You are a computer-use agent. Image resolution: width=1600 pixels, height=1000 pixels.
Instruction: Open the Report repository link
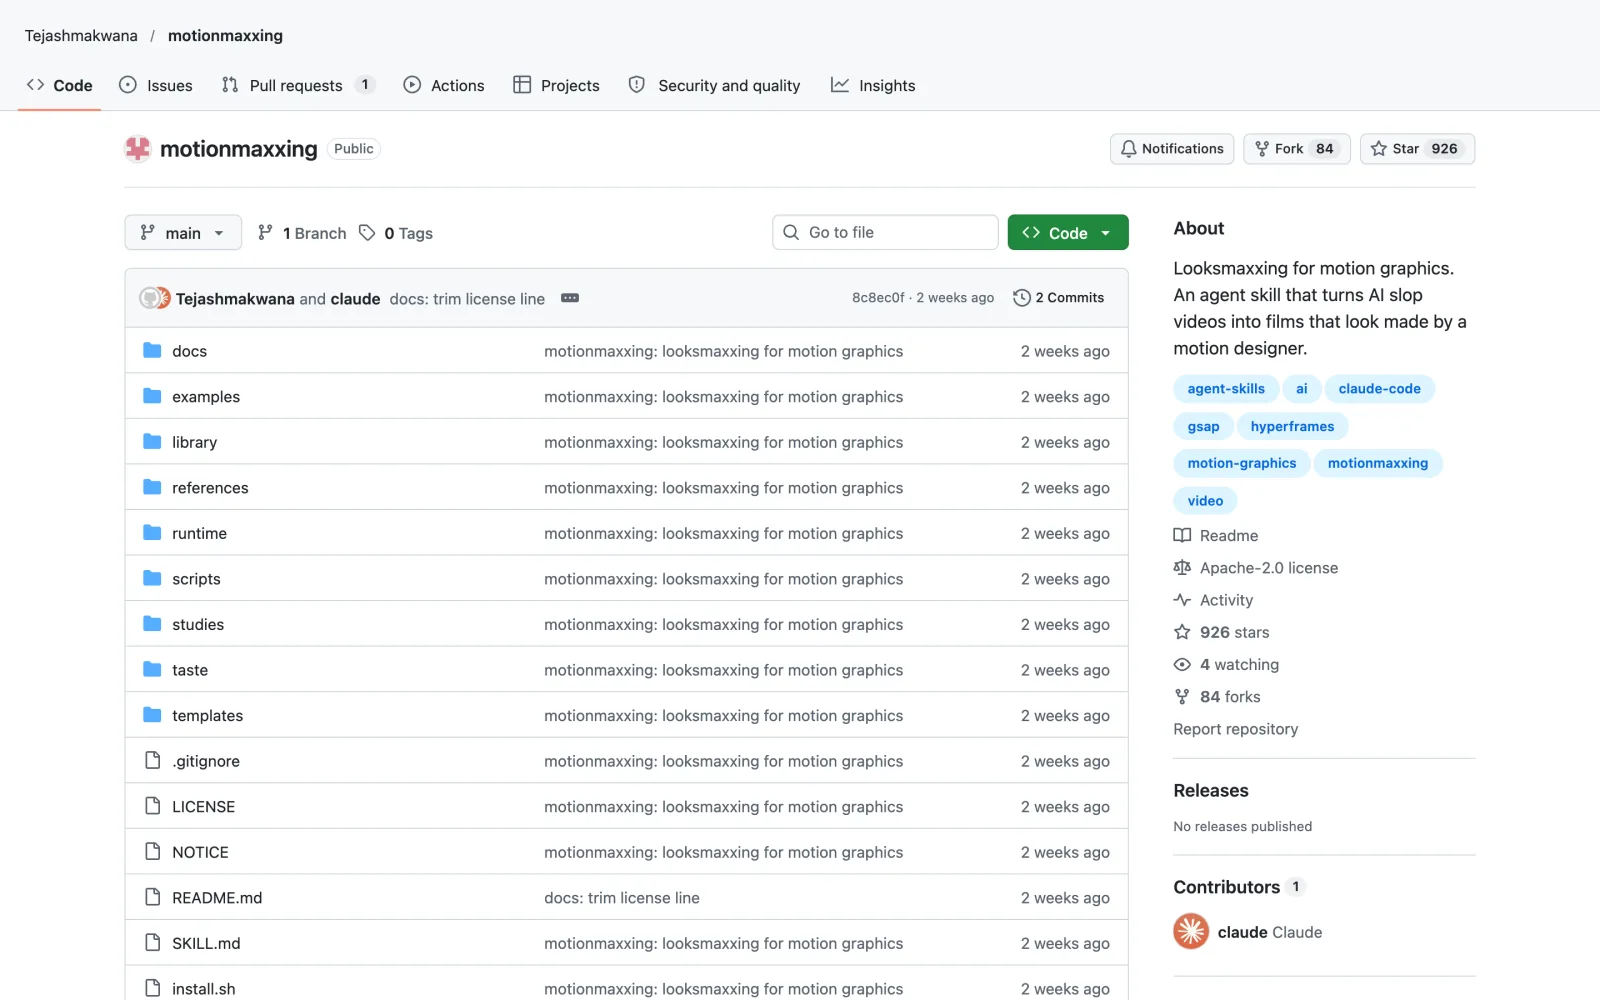click(1236, 729)
